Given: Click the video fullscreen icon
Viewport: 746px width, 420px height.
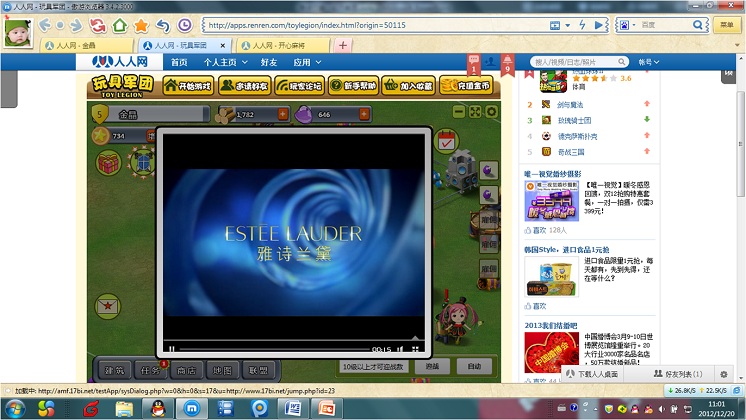Looking at the screenshot, I should point(415,349).
